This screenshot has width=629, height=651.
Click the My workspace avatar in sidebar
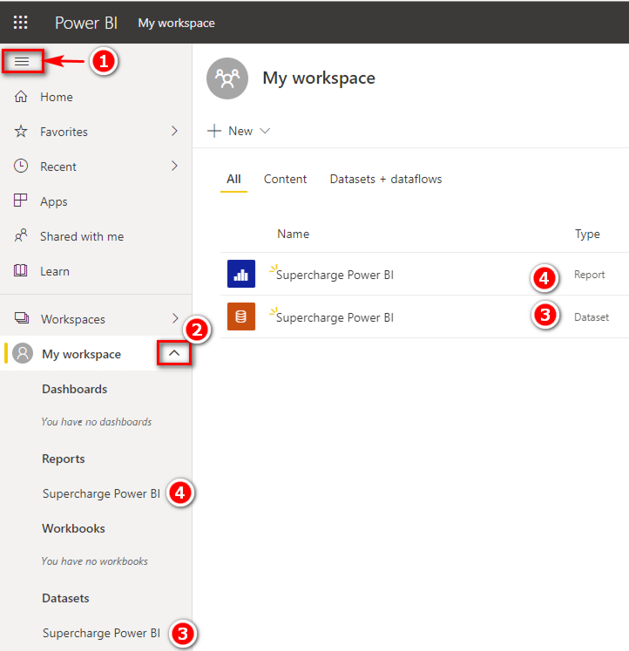23,353
